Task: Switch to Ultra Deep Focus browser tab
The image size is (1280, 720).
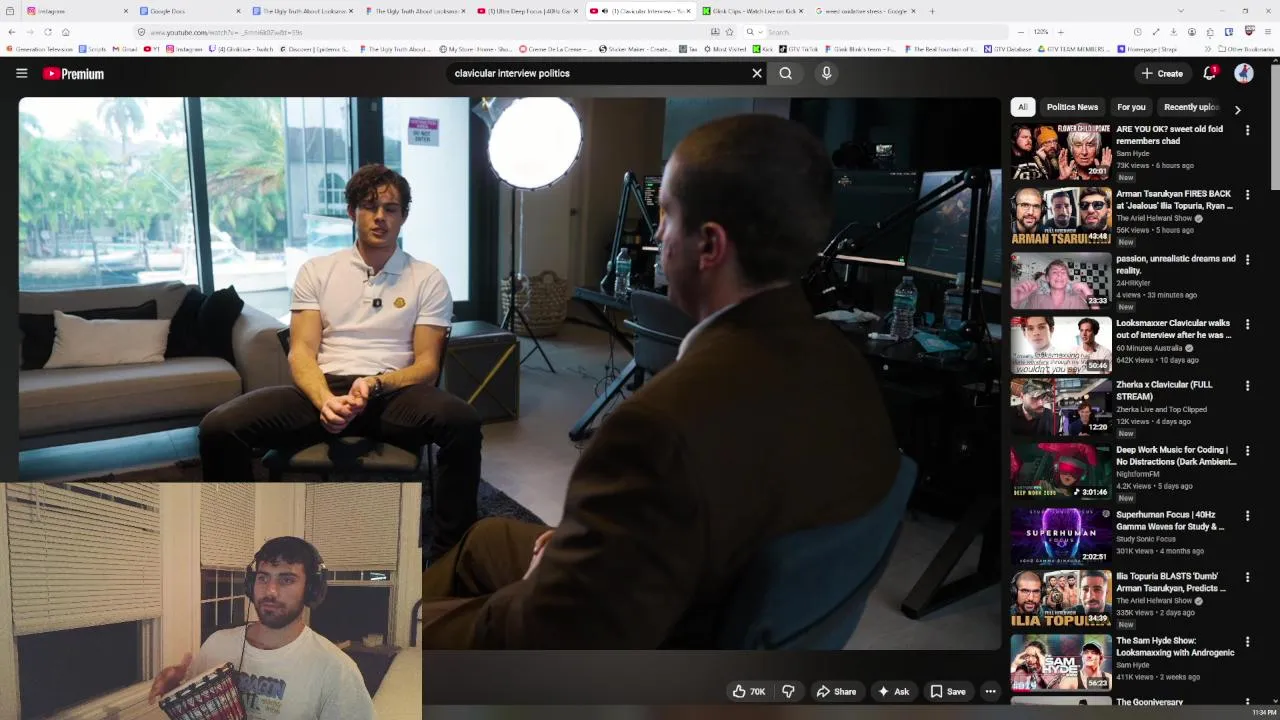Action: click(x=527, y=11)
